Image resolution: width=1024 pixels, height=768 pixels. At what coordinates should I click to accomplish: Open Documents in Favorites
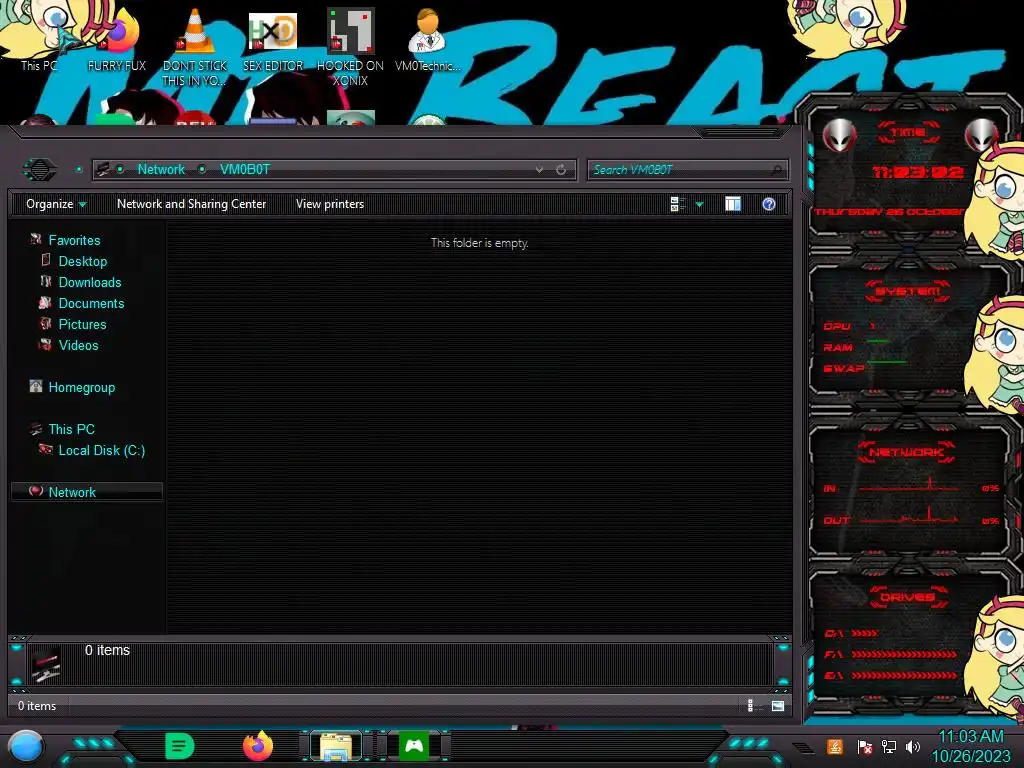[91, 303]
